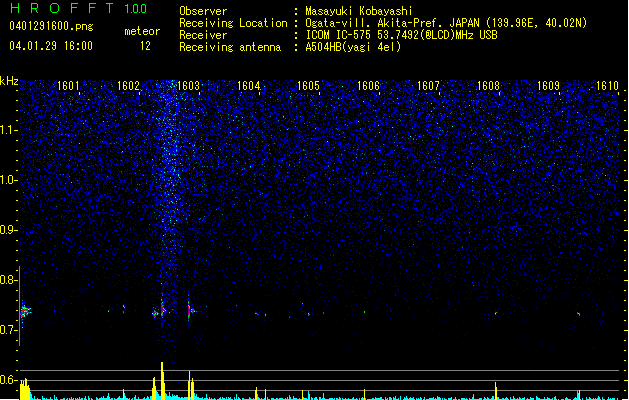Click the kHz axis unit label

9,81
